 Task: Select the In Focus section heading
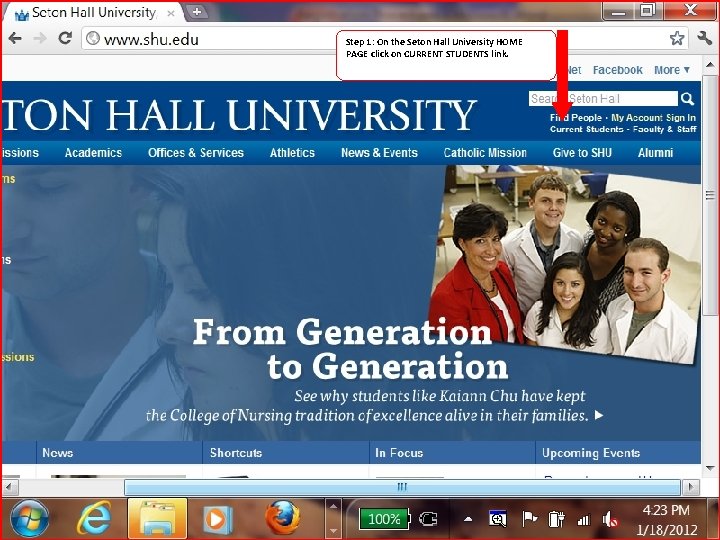click(x=399, y=453)
